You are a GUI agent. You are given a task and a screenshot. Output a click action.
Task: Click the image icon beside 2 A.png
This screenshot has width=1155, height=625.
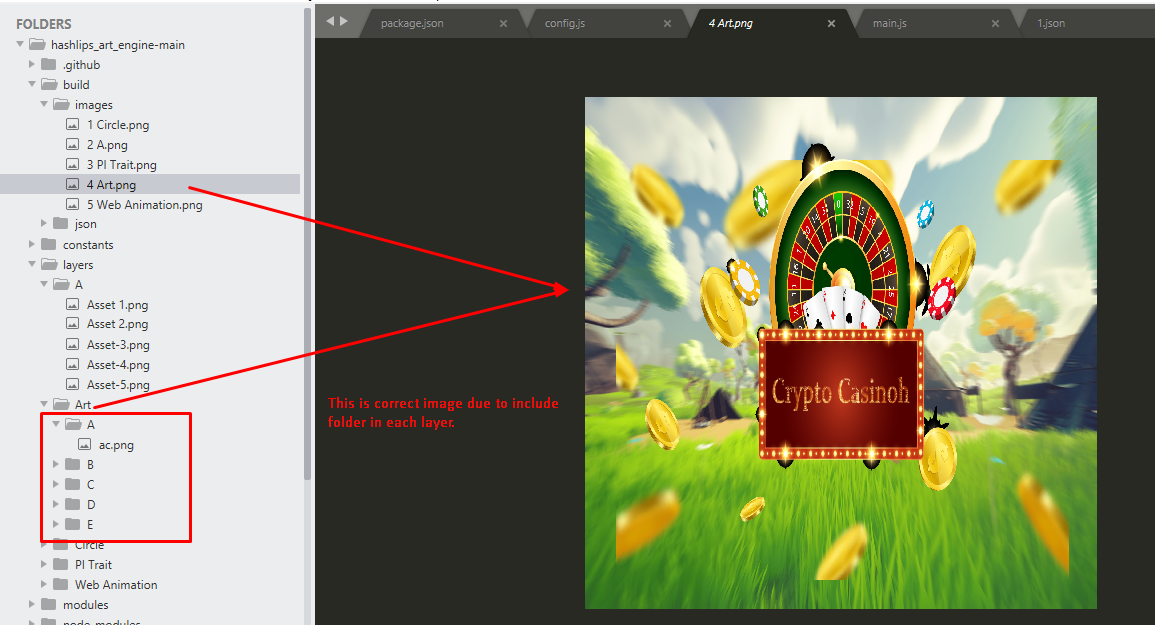click(x=72, y=144)
